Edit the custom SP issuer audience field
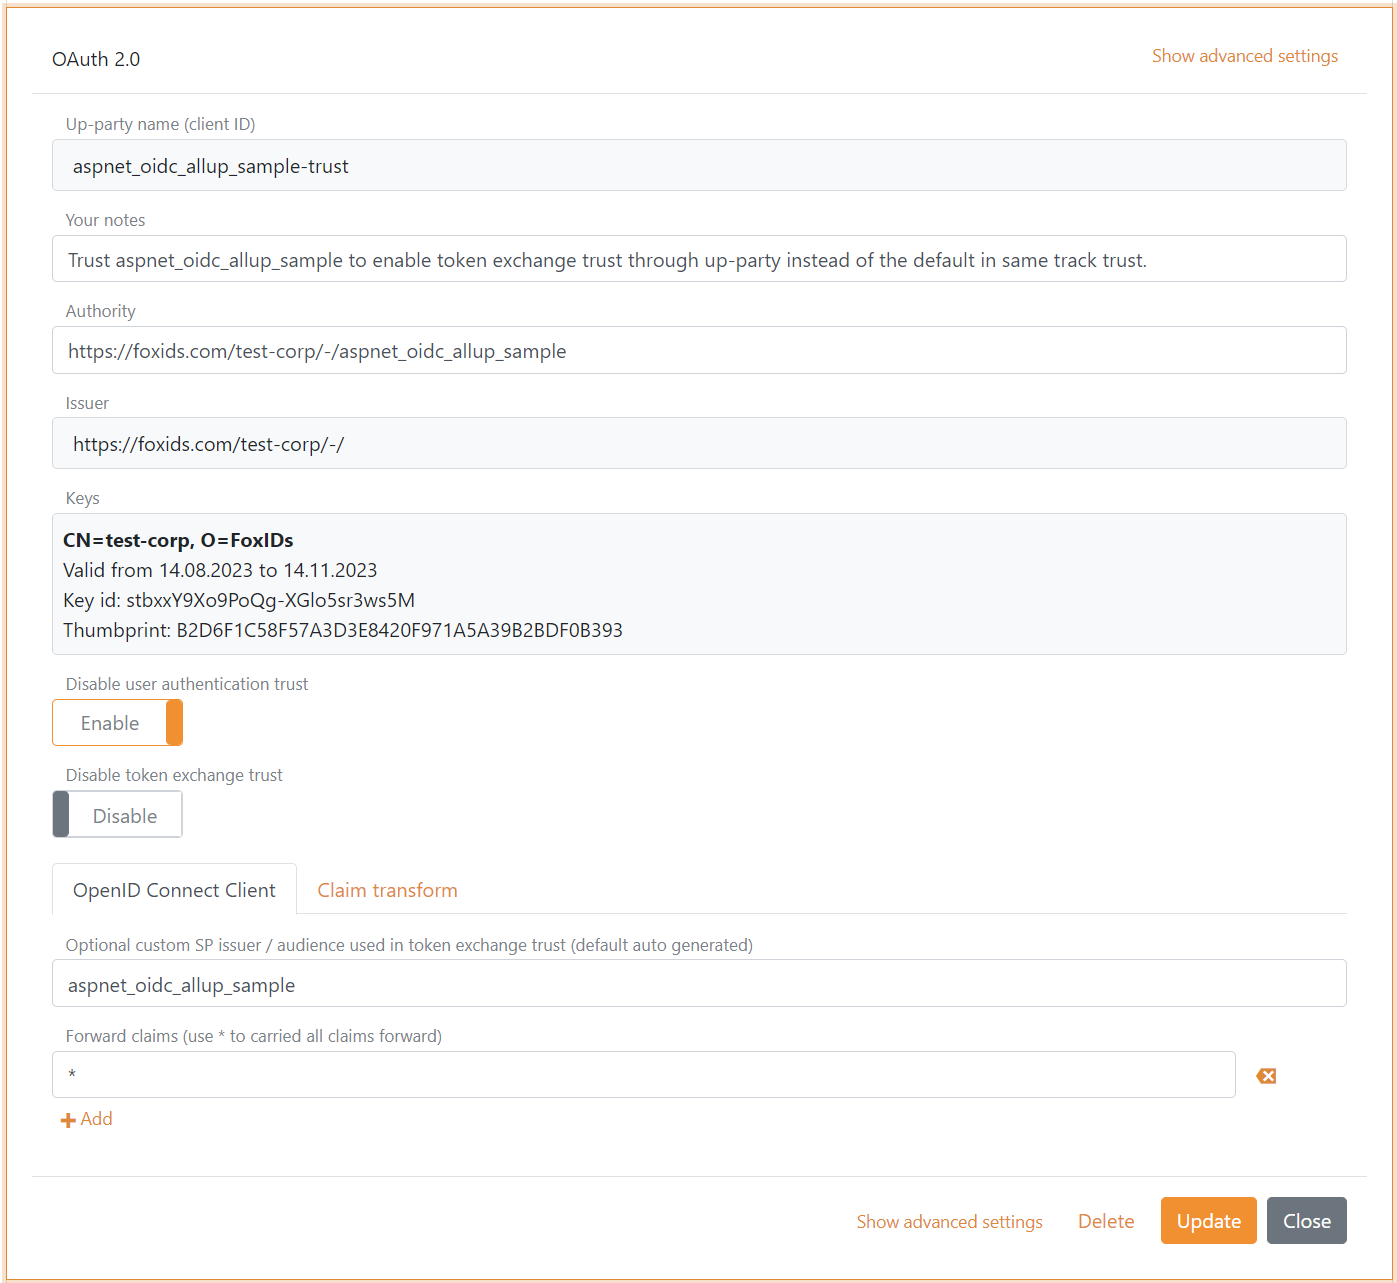This screenshot has width=1397, height=1283. coord(698,983)
